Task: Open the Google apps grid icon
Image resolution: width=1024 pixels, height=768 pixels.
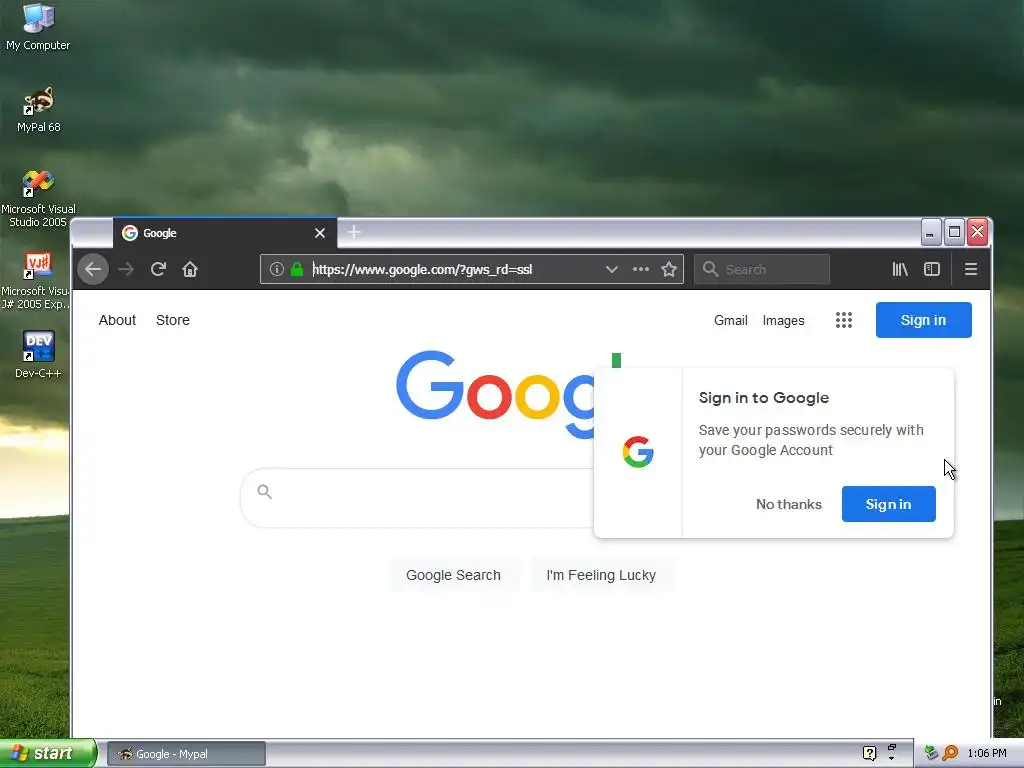Action: click(844, 320)
